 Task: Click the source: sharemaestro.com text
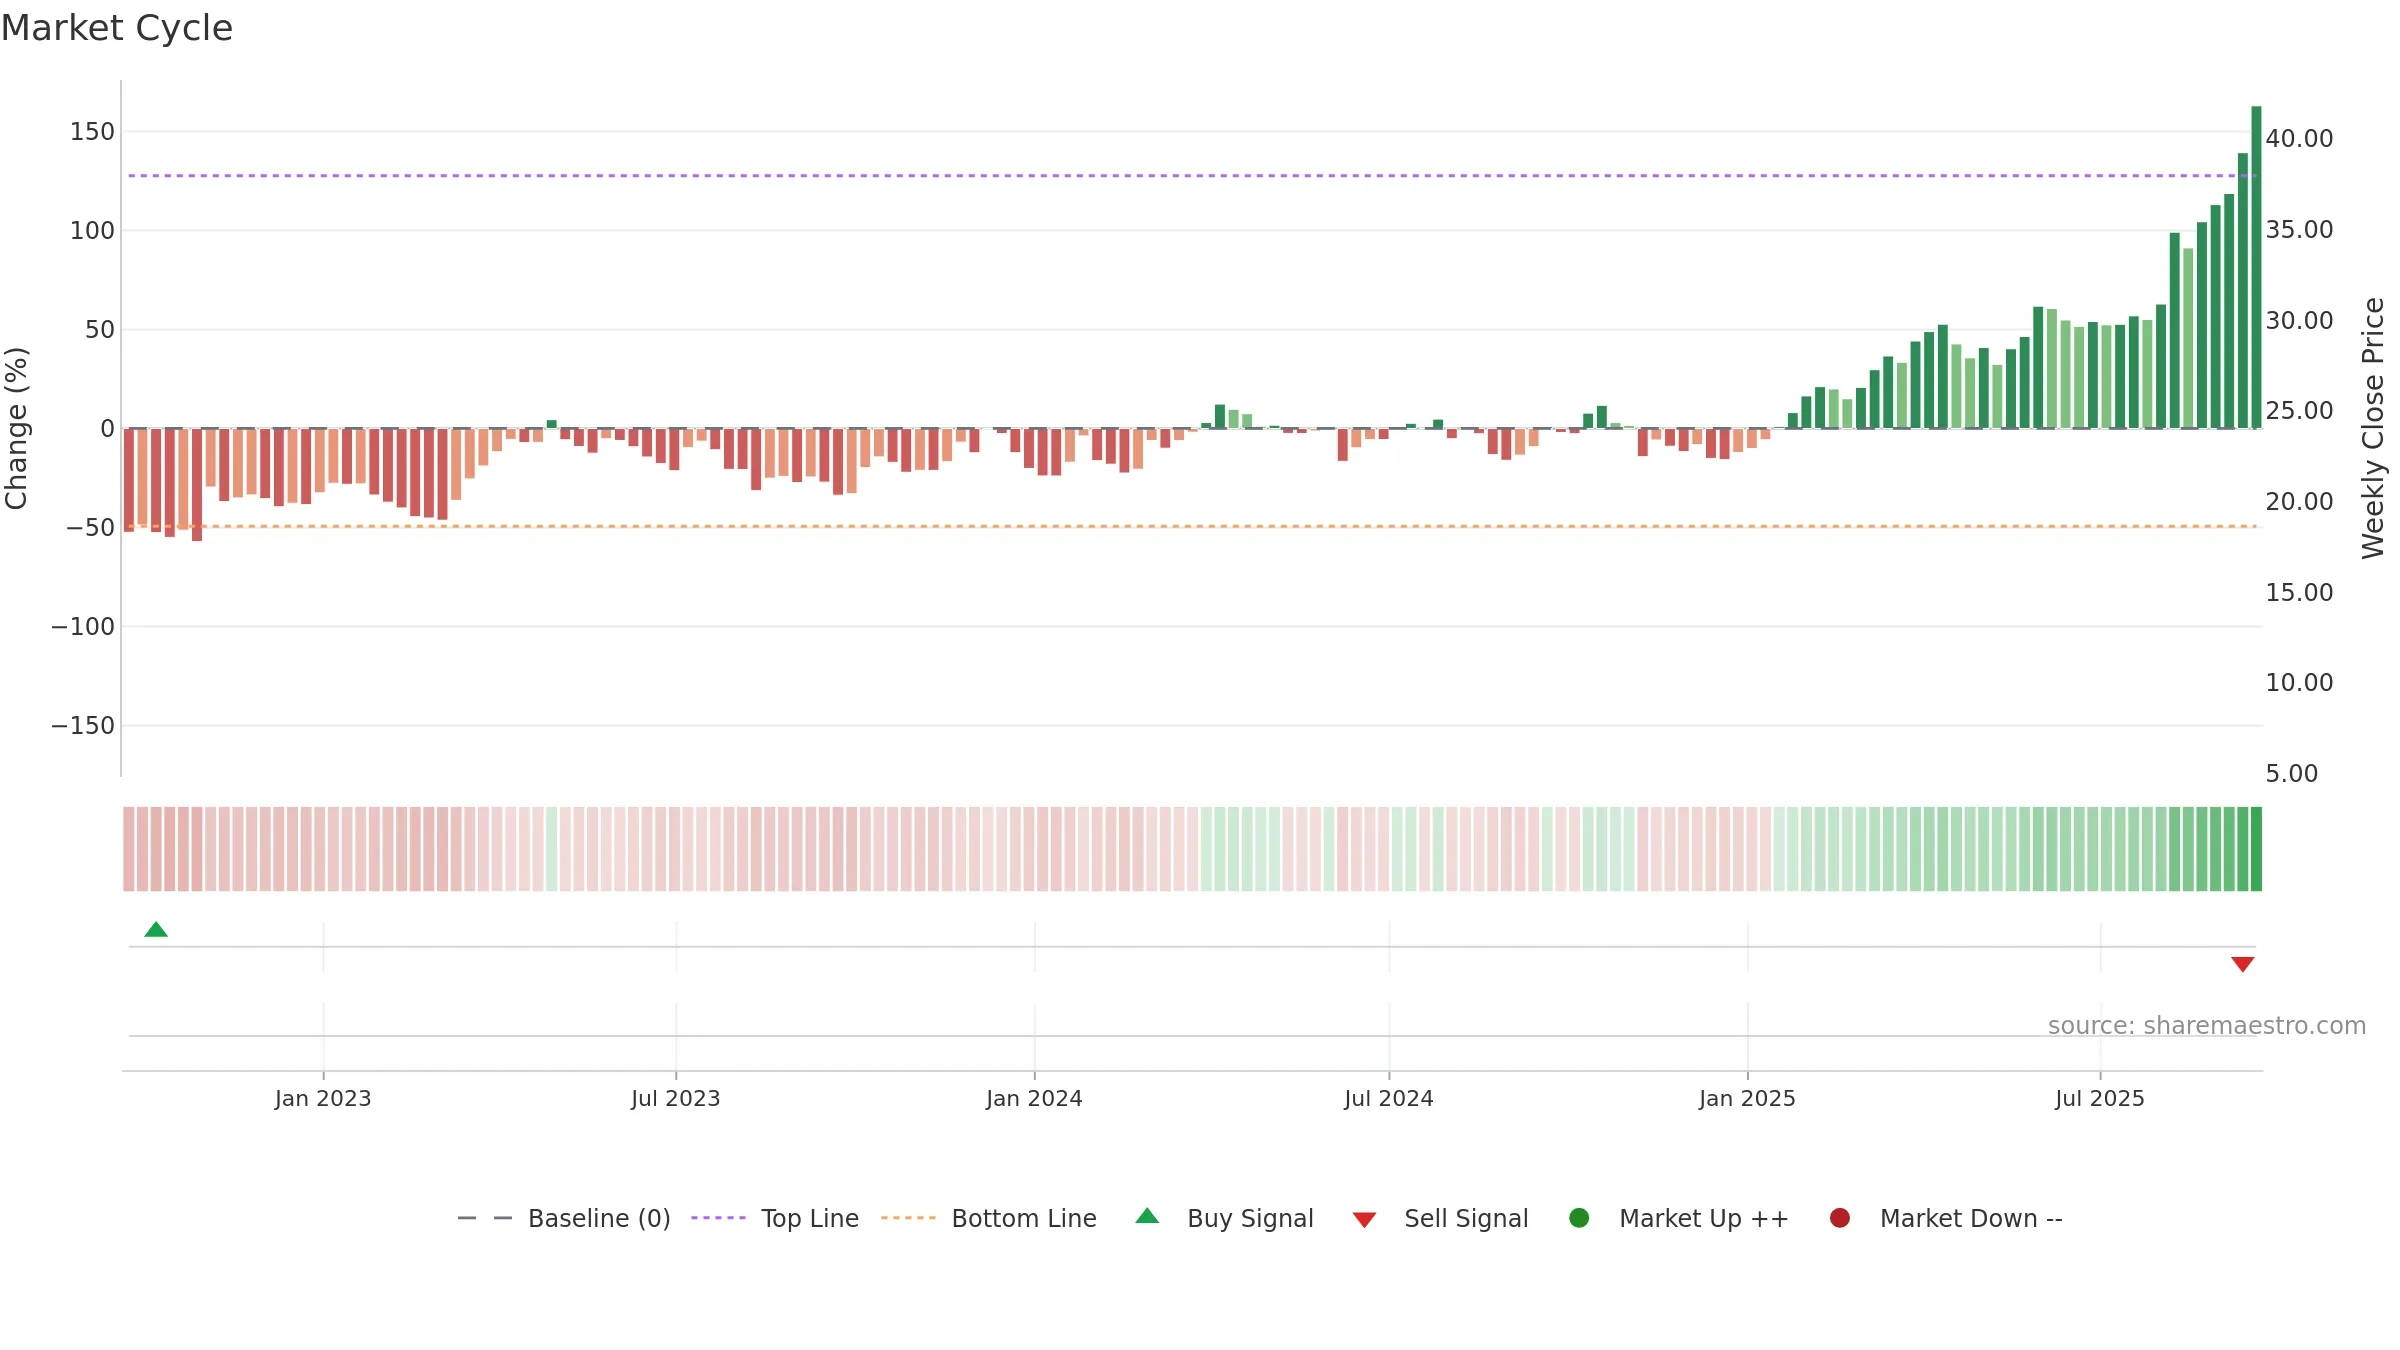tap(2207, 1026)
